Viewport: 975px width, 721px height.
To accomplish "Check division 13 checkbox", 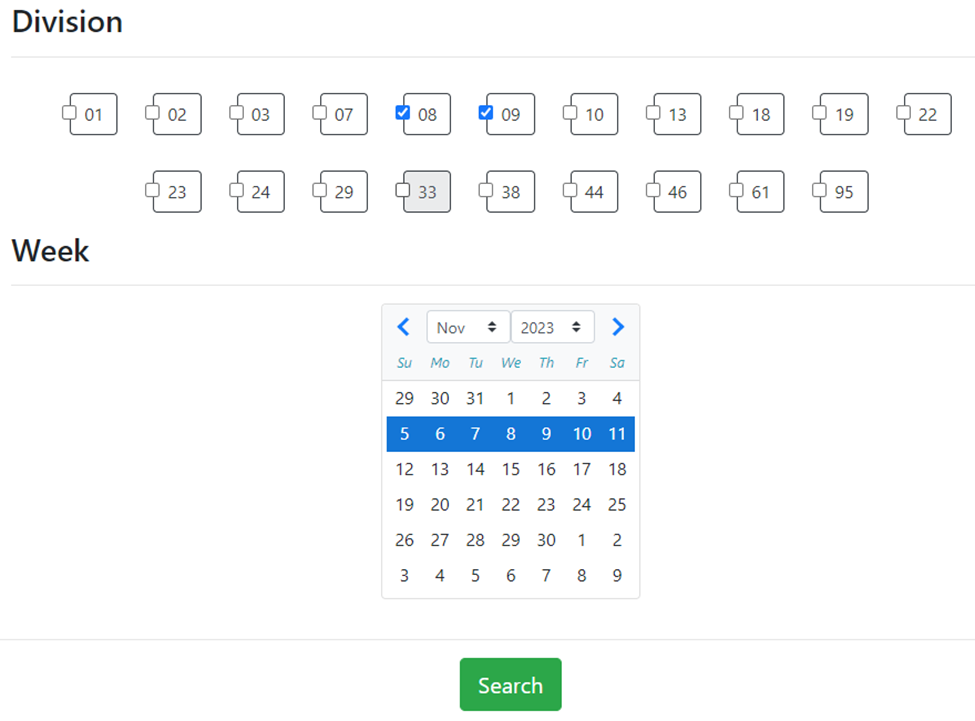I will 653,113.
